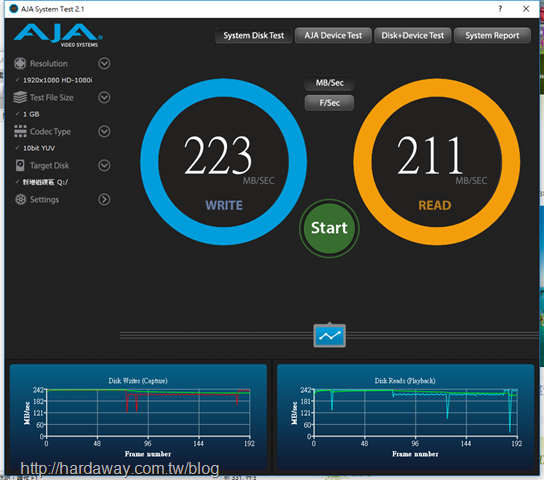Click the Codec Type label
The width and height of the screenshot is (544, 480).
click(50, 131)
